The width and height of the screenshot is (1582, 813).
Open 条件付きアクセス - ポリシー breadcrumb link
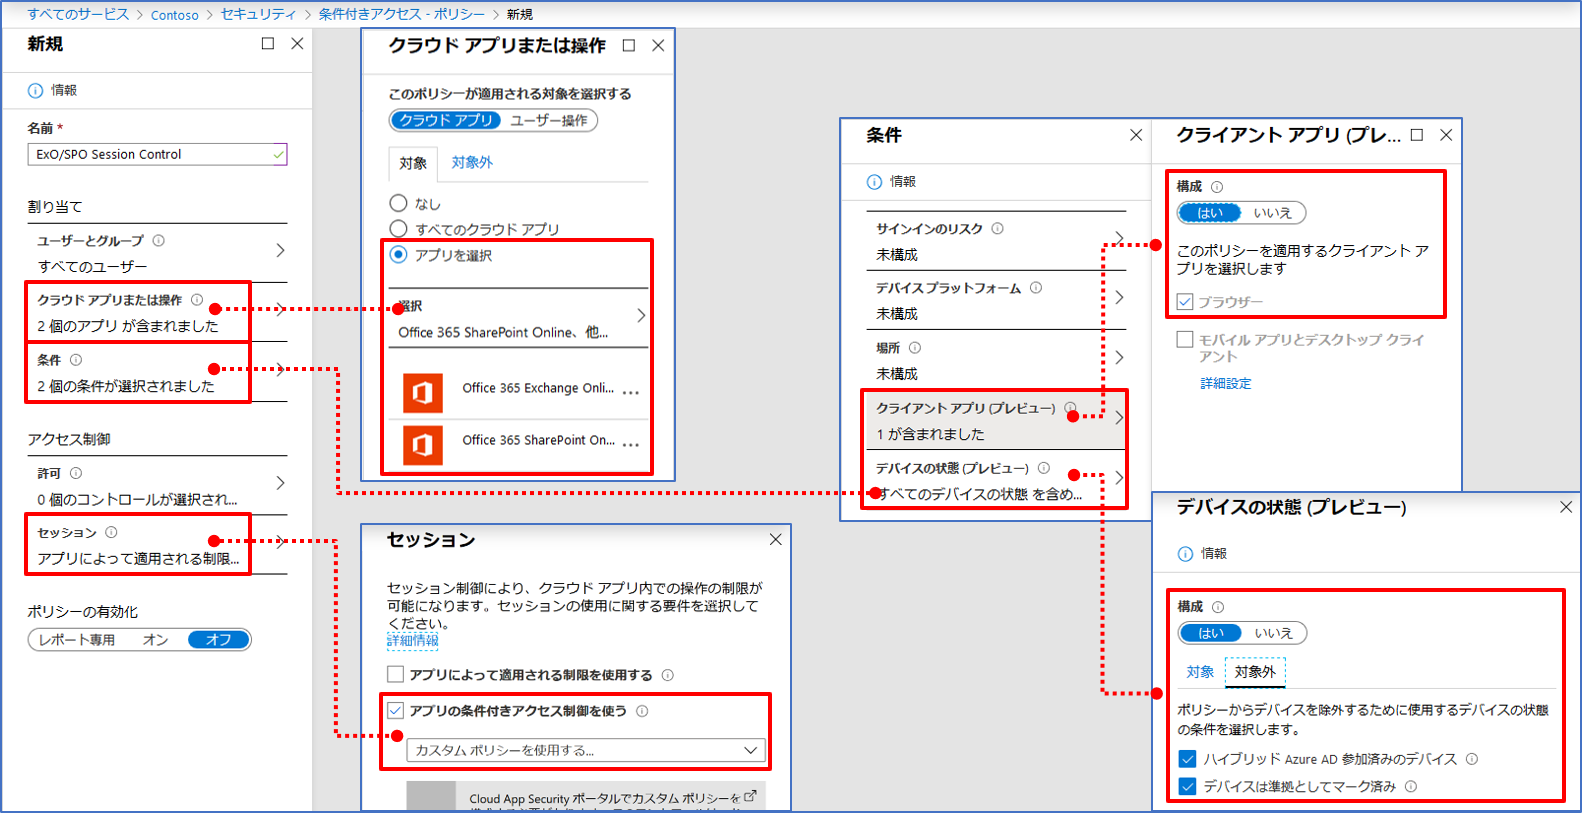(402, 14)
